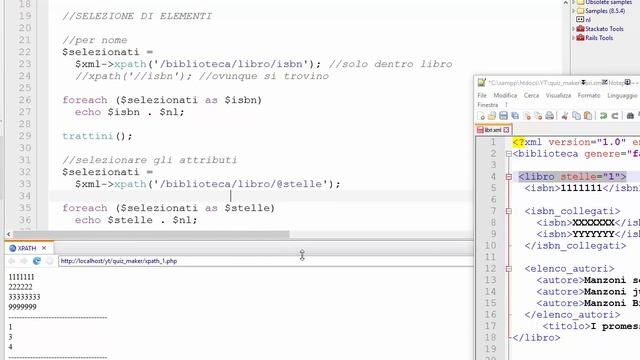Open the Finestra menu in Notepad++

487,104
